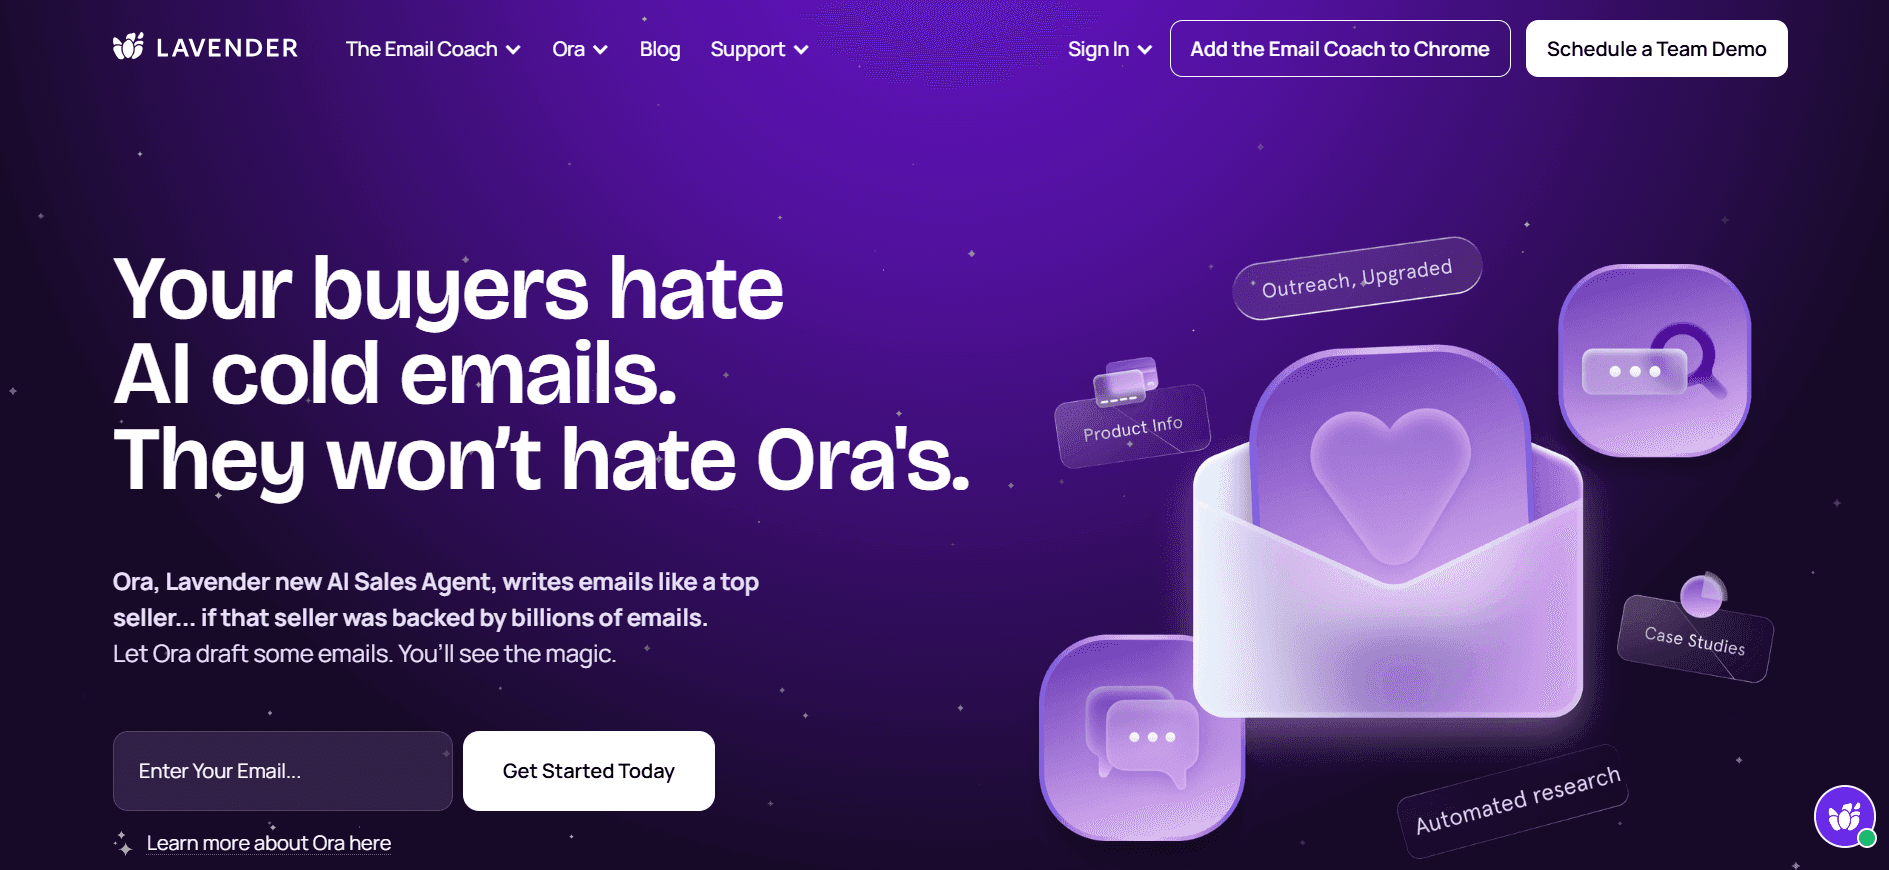Click the pie chart Case Studies icon

click(x=1702, y=595)
